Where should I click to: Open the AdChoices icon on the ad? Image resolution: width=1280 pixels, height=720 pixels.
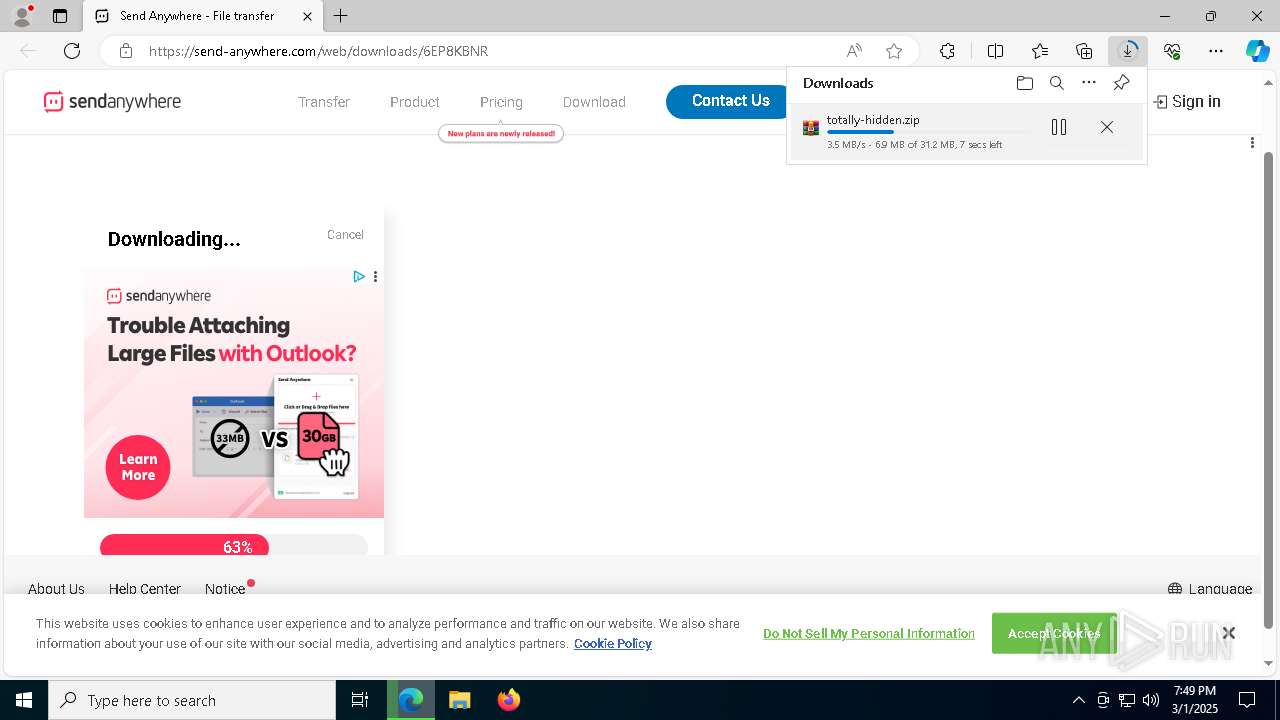359,277
